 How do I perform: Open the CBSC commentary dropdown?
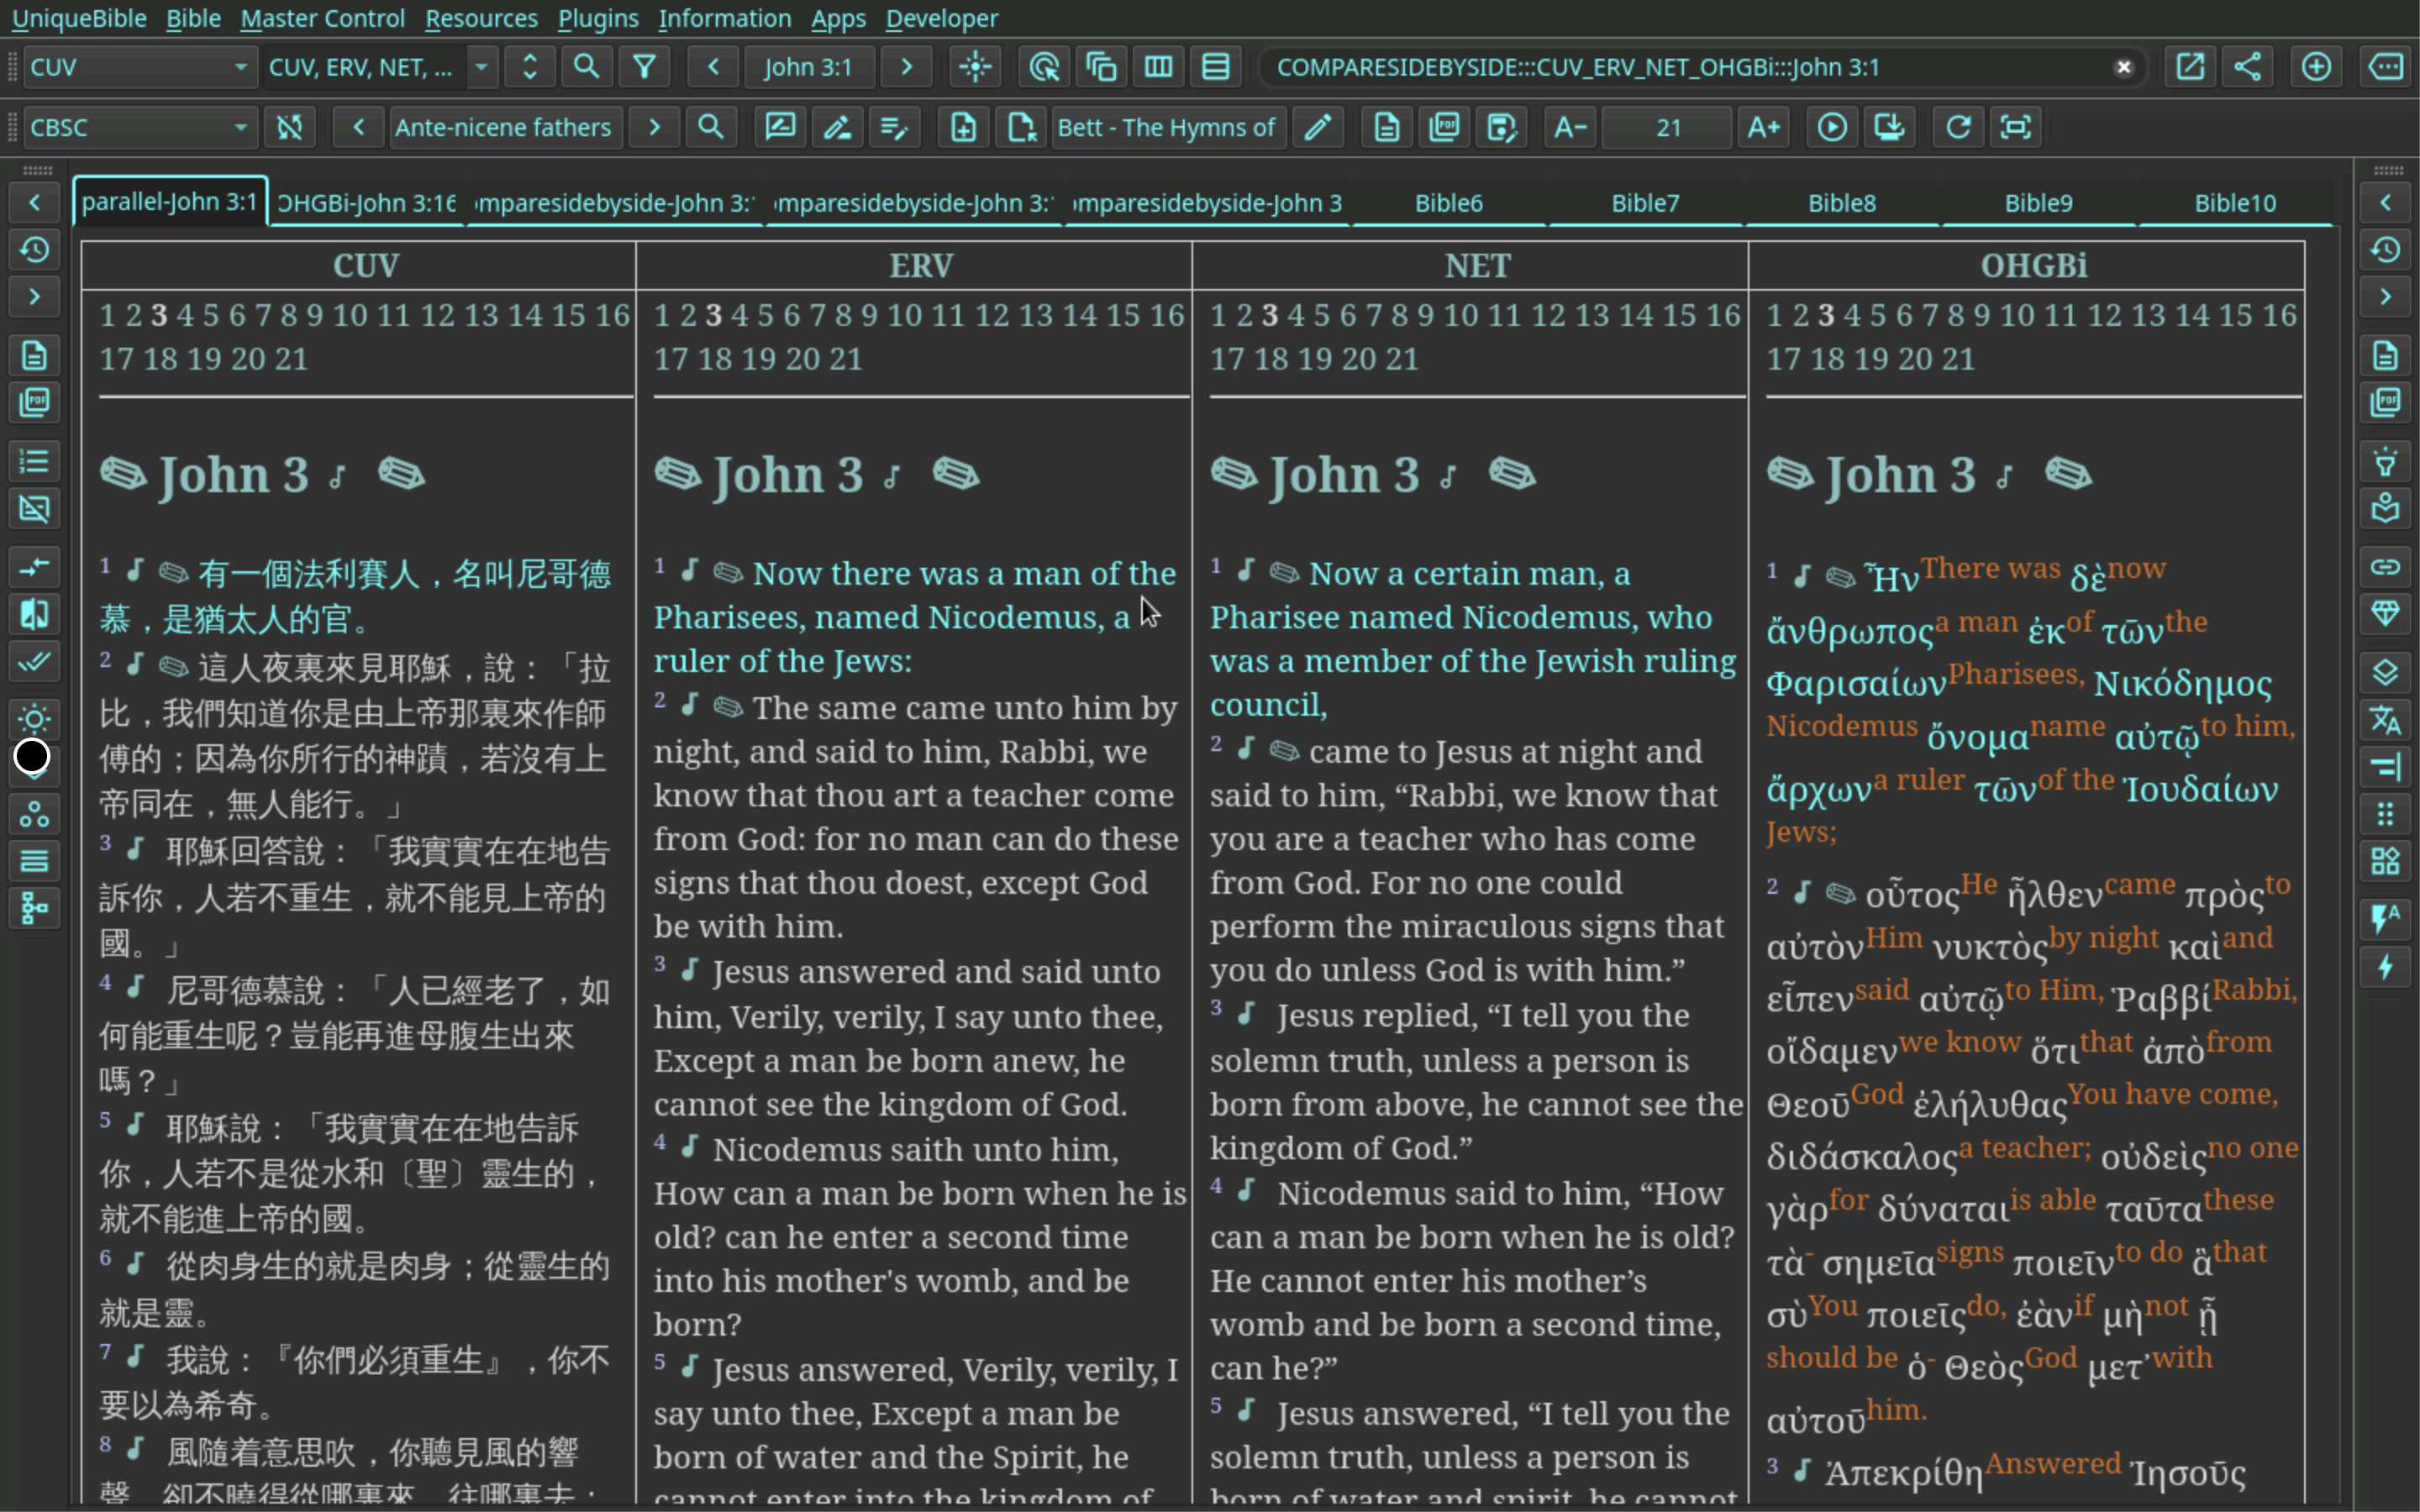(x=139, y=127)
